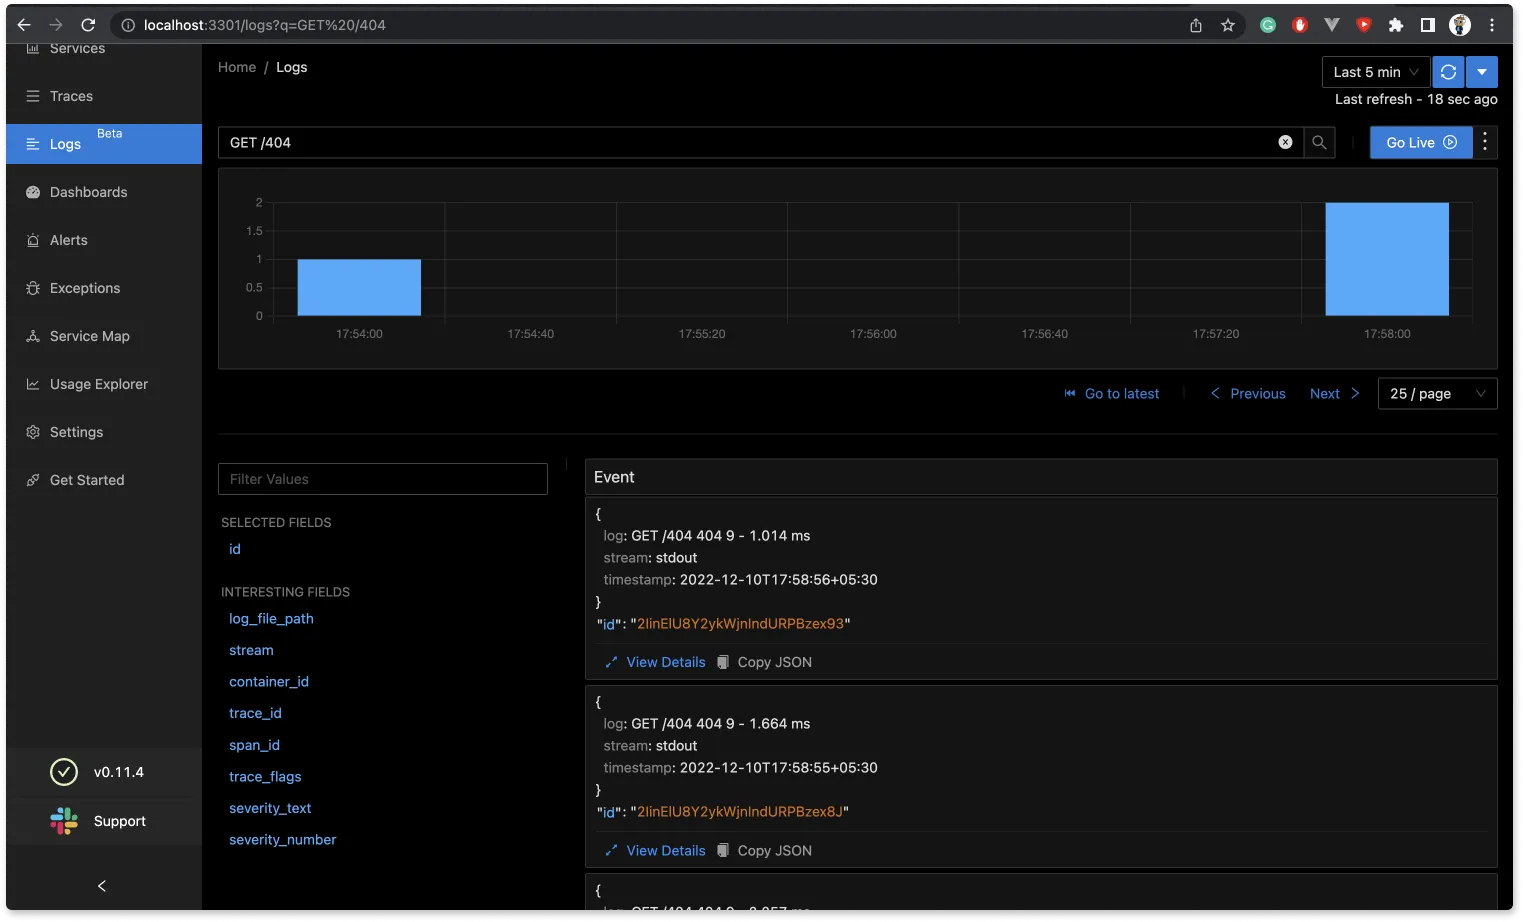Open the Service Map view
The width and height of the screenshot is (1523, 922).
tap(104, 336)
